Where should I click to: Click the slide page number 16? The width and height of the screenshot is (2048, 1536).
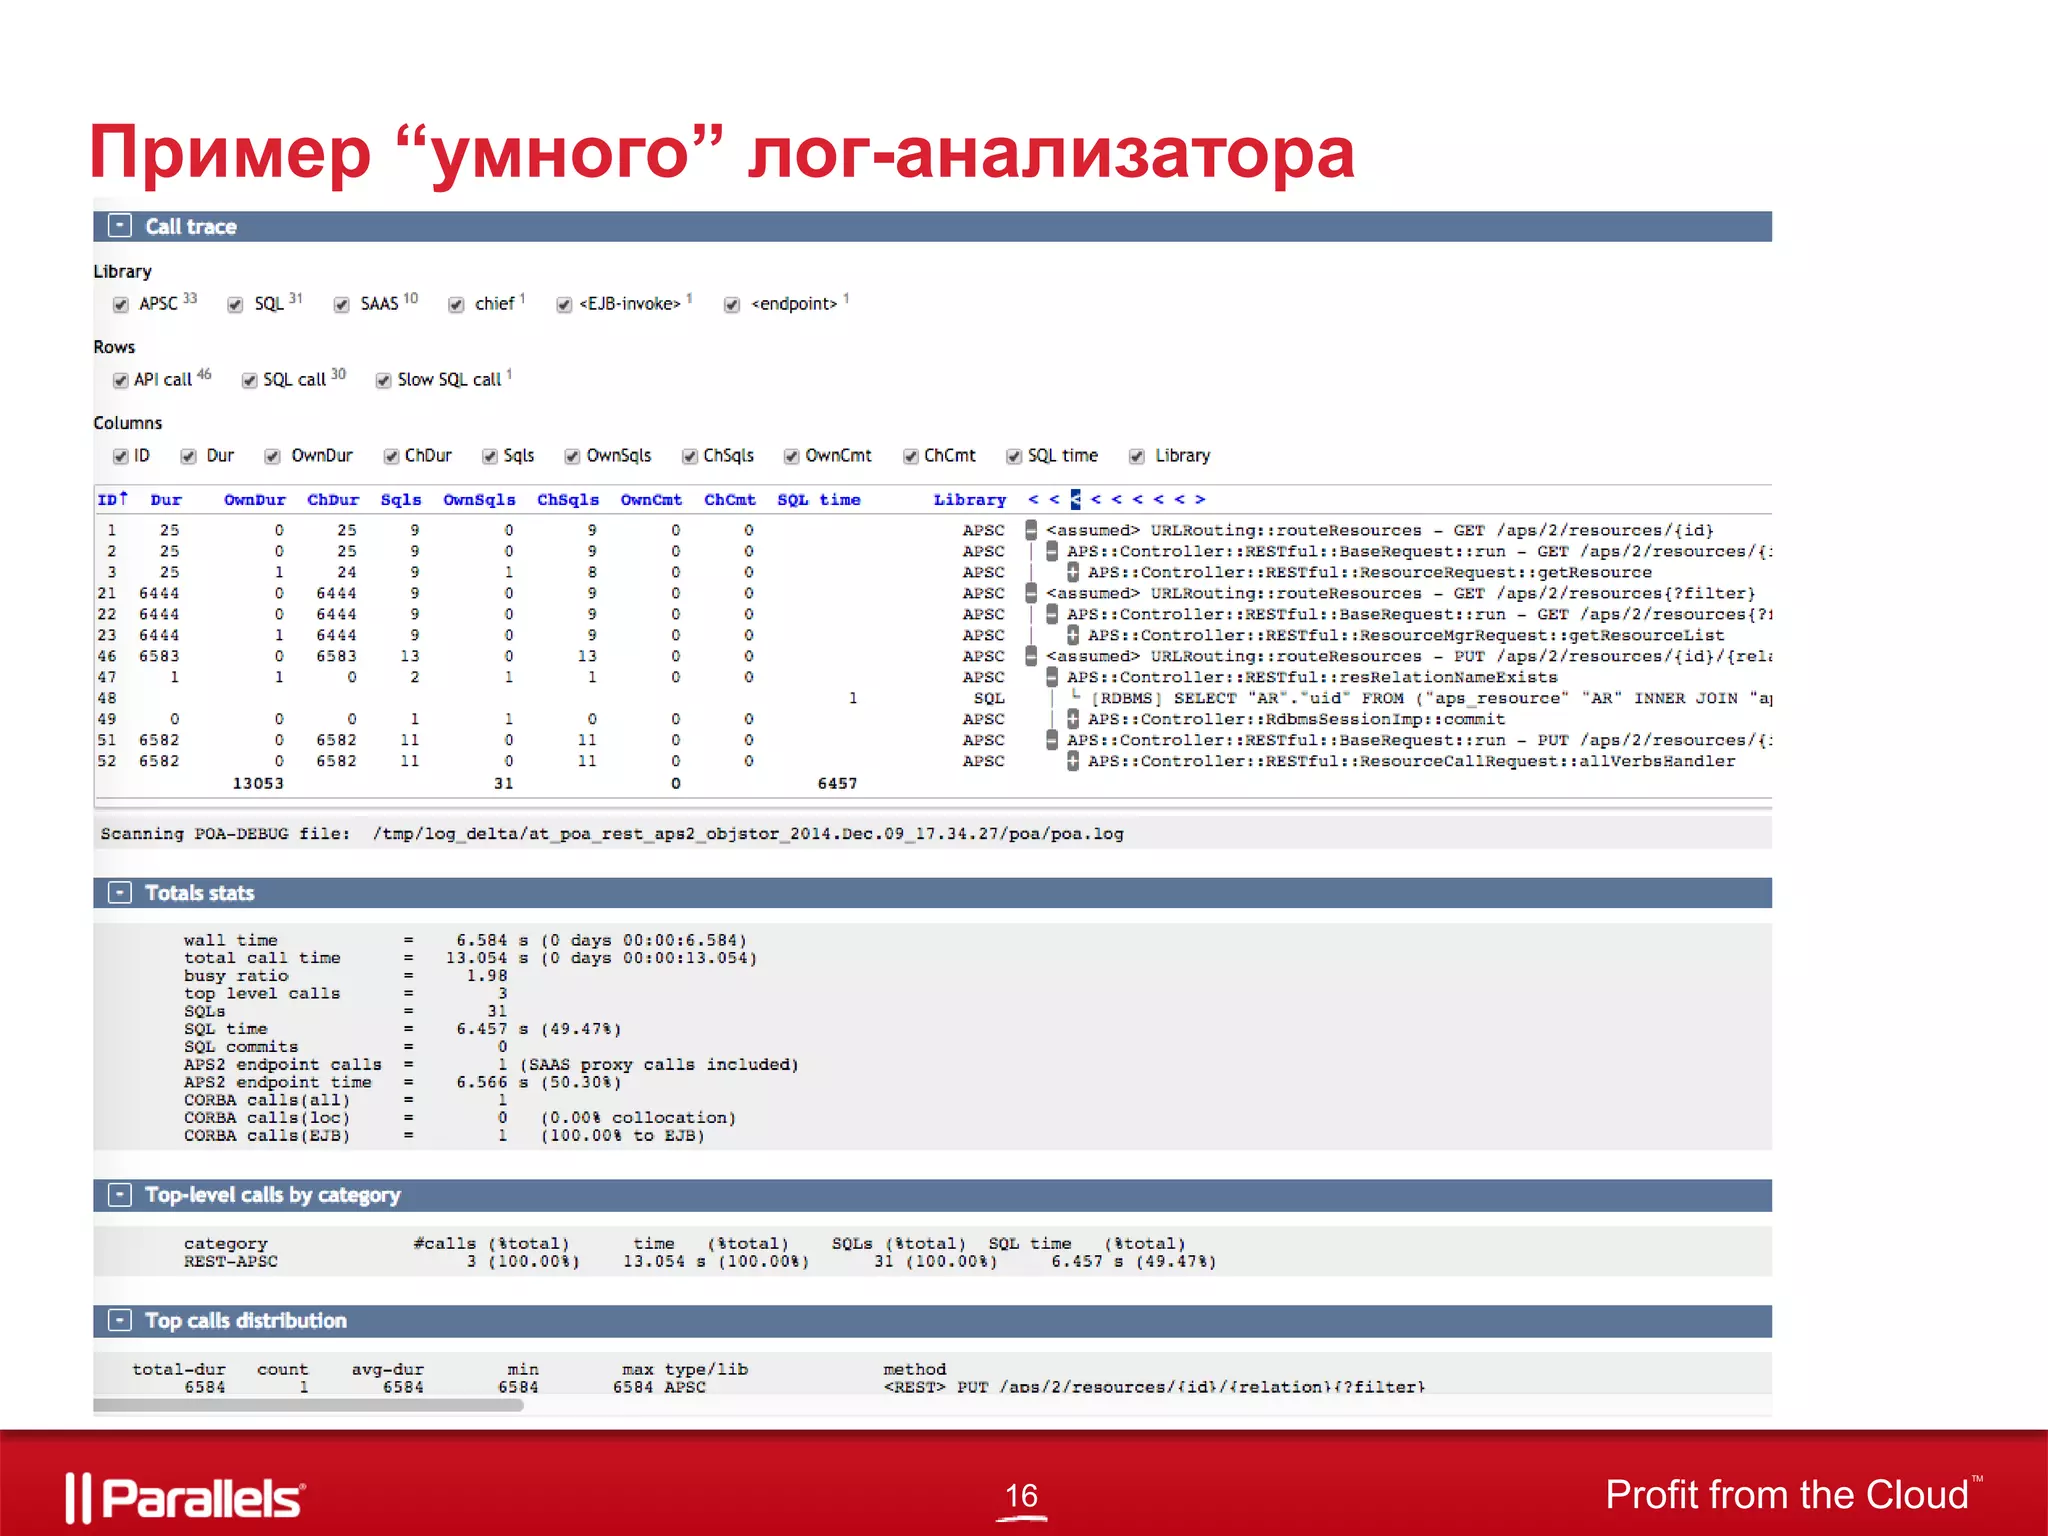pos(1021,1496)
